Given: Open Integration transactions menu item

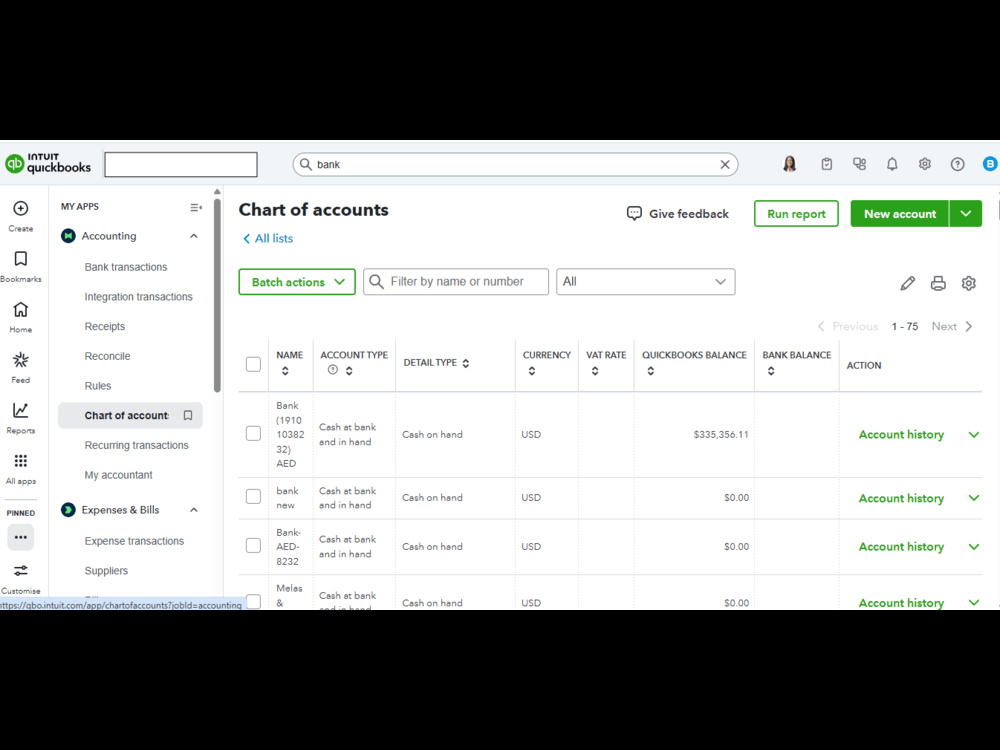Looking at the screenshot, I should tap(138, 297).
